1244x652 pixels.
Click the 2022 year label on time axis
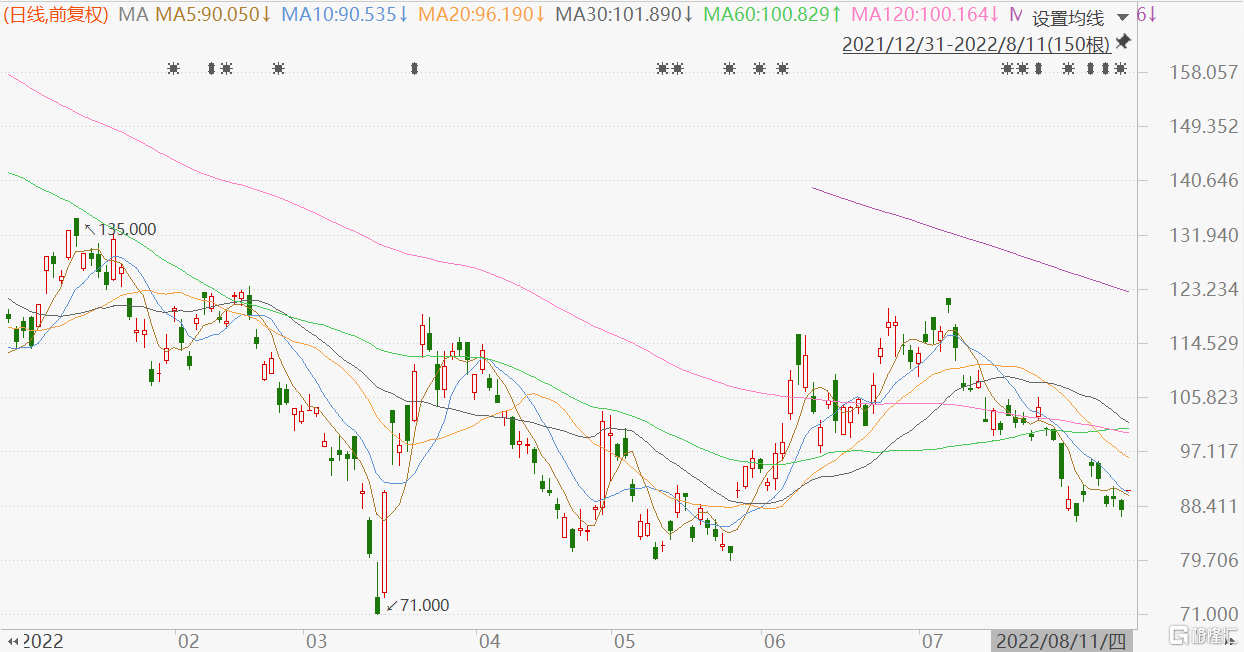(42, 640)
